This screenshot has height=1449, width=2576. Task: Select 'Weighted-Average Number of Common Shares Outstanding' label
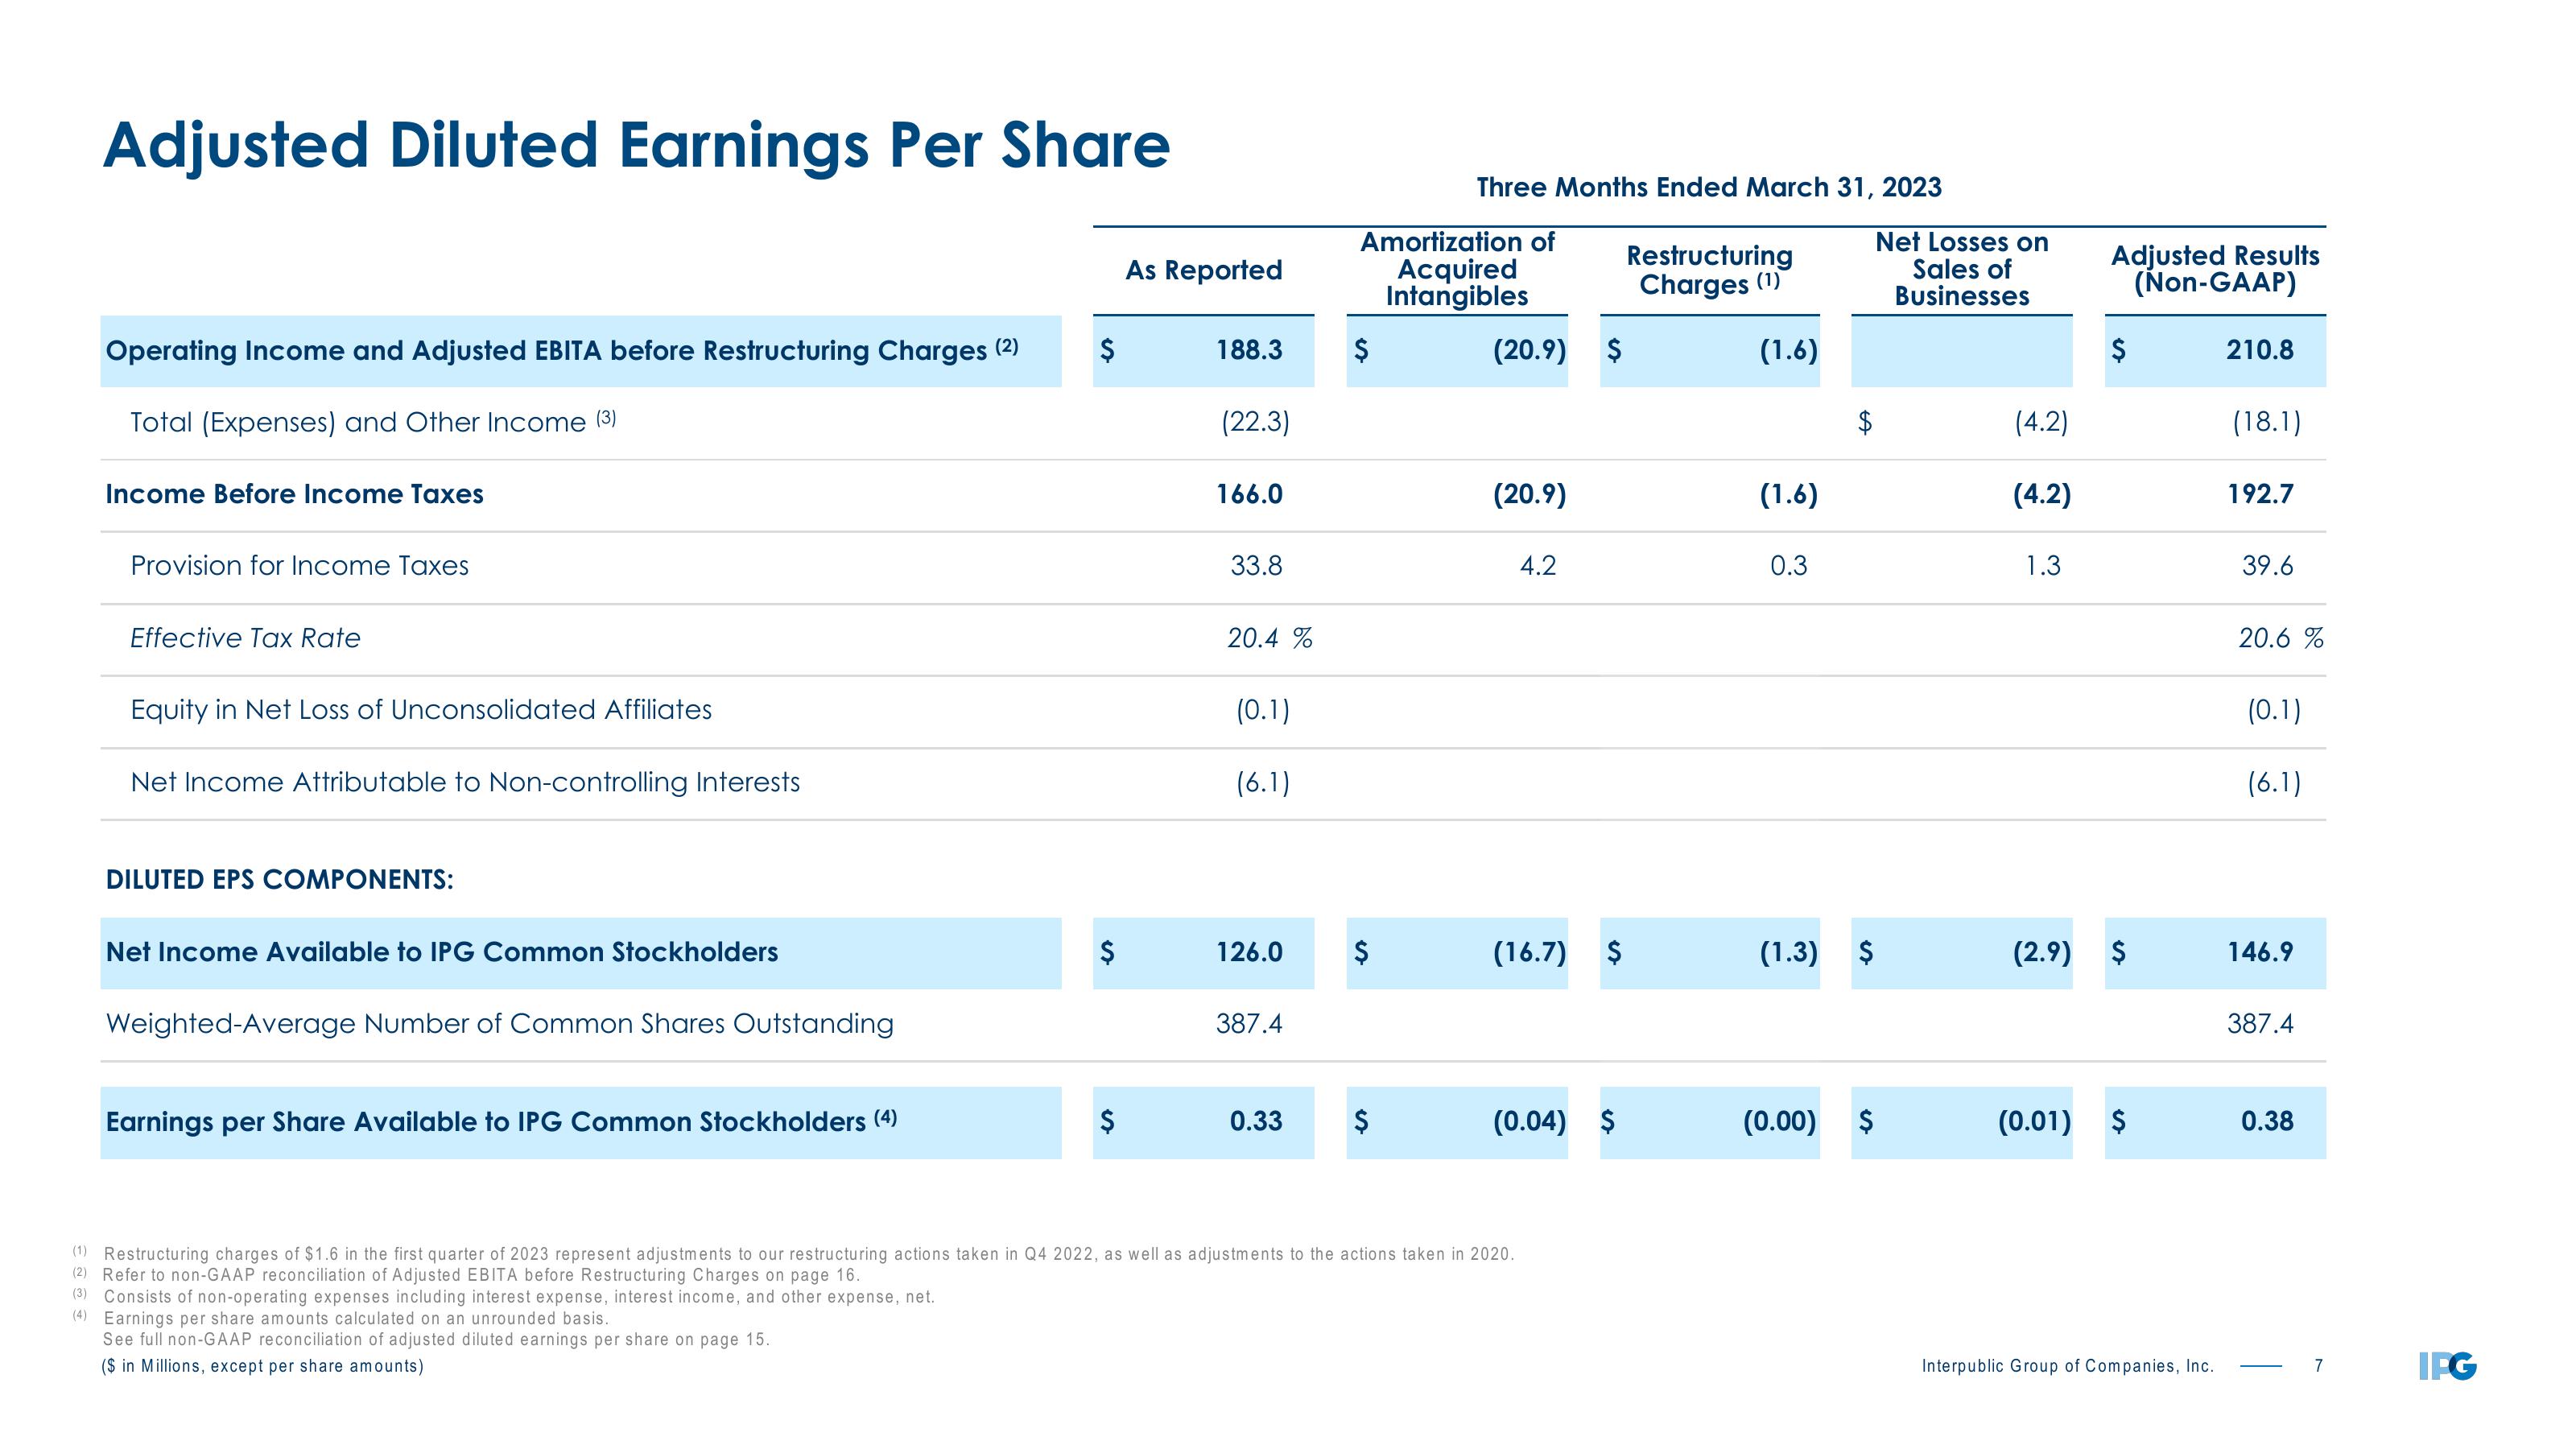tap(499, 1024)
